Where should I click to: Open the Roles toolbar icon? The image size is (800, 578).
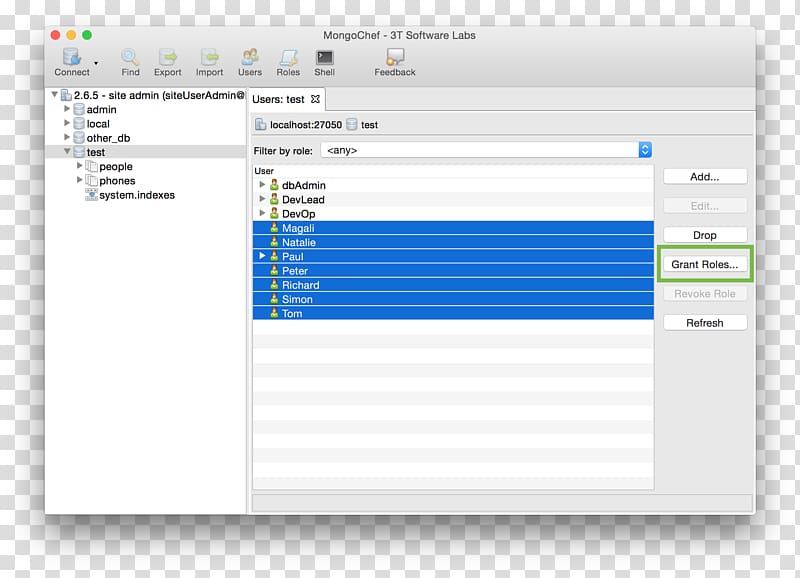pyautogui.click(x=288, y=62)
